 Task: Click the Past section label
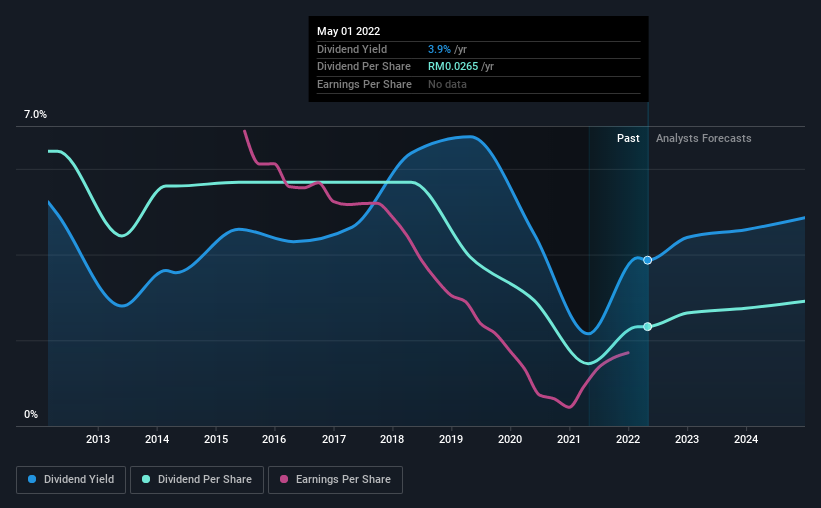click(628, 138)
